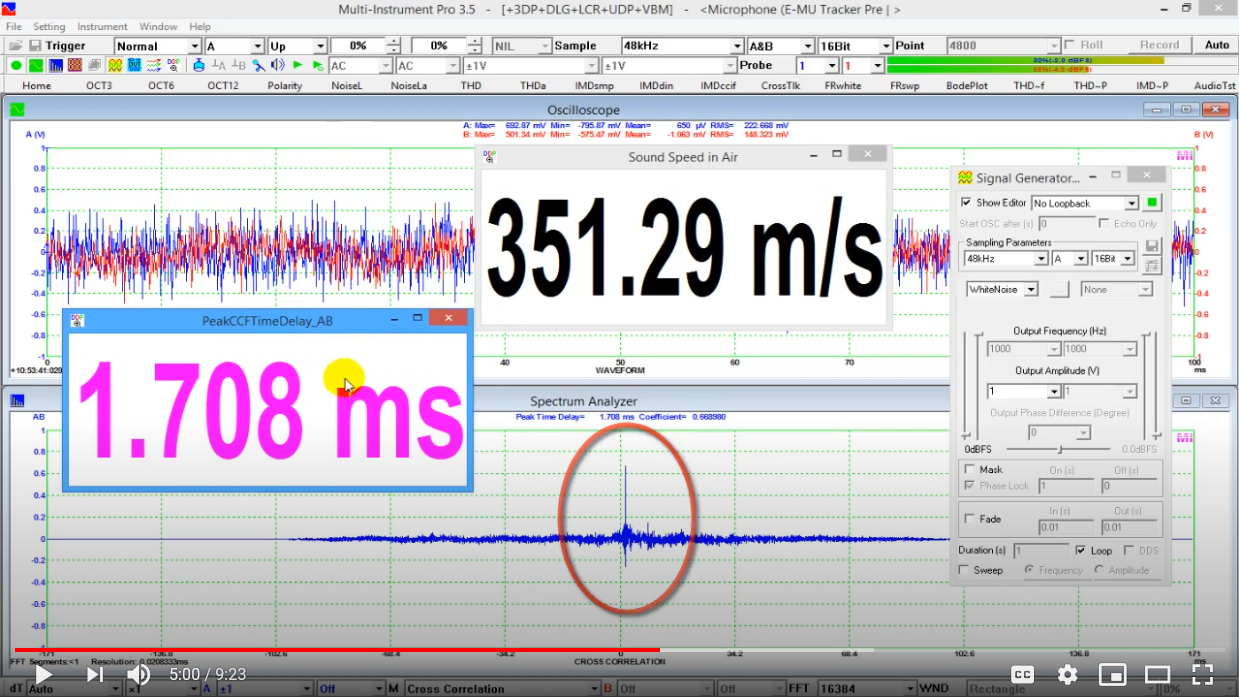Mute the video with volume icon

[x=139, y=674]
